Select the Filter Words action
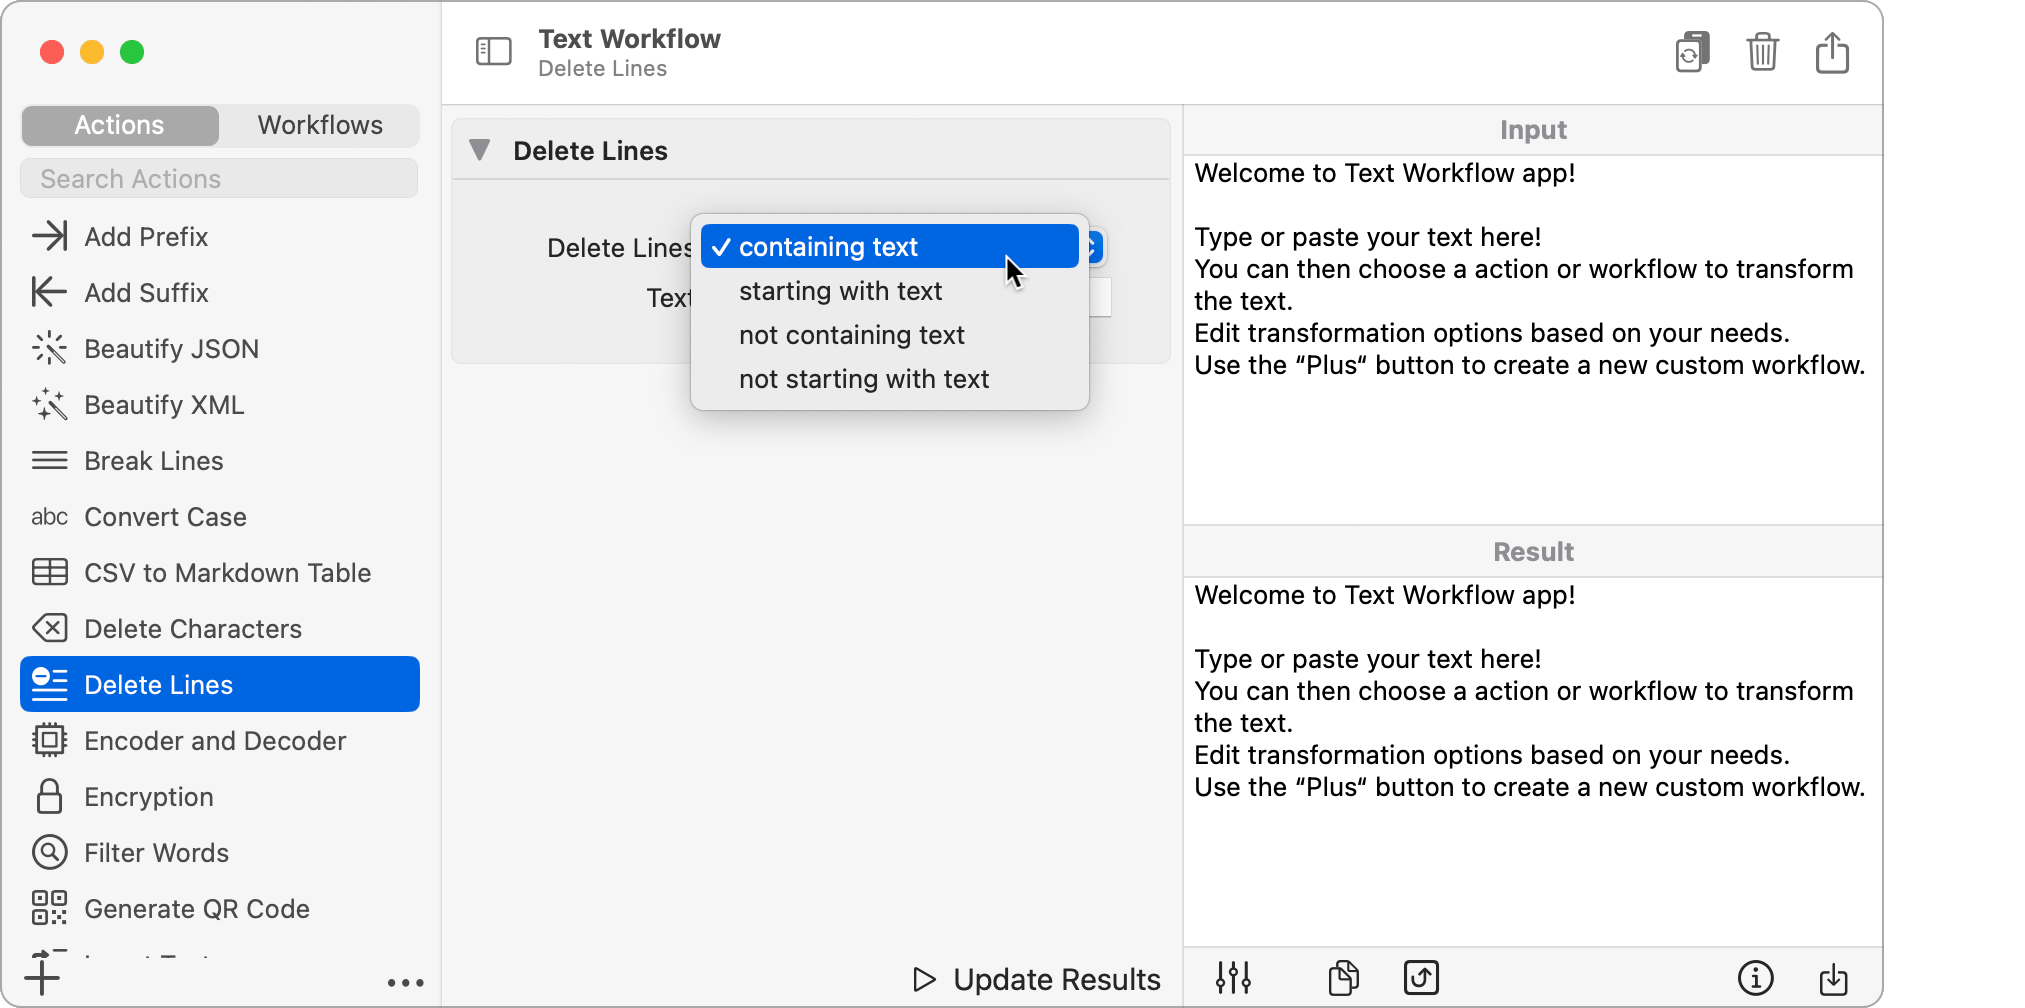The height and width of the screenshot is (1008, 2025). click(x=220, y=852)
